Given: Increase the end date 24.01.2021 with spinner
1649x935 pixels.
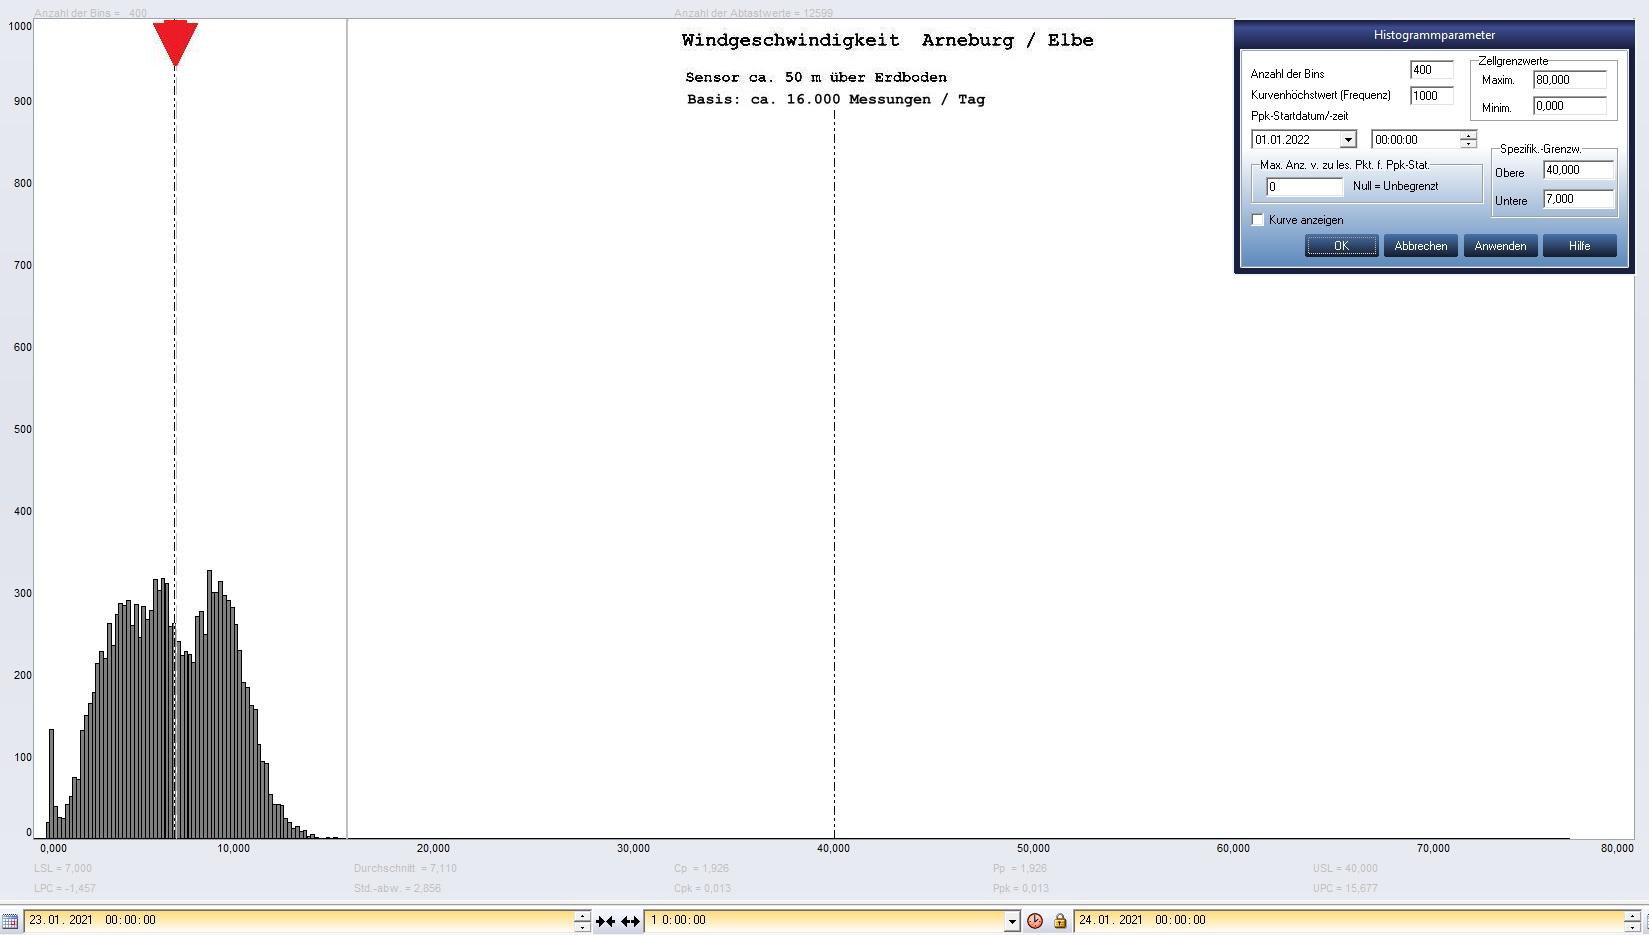Looking at the screenshot, I should (x=1632, y=915).
